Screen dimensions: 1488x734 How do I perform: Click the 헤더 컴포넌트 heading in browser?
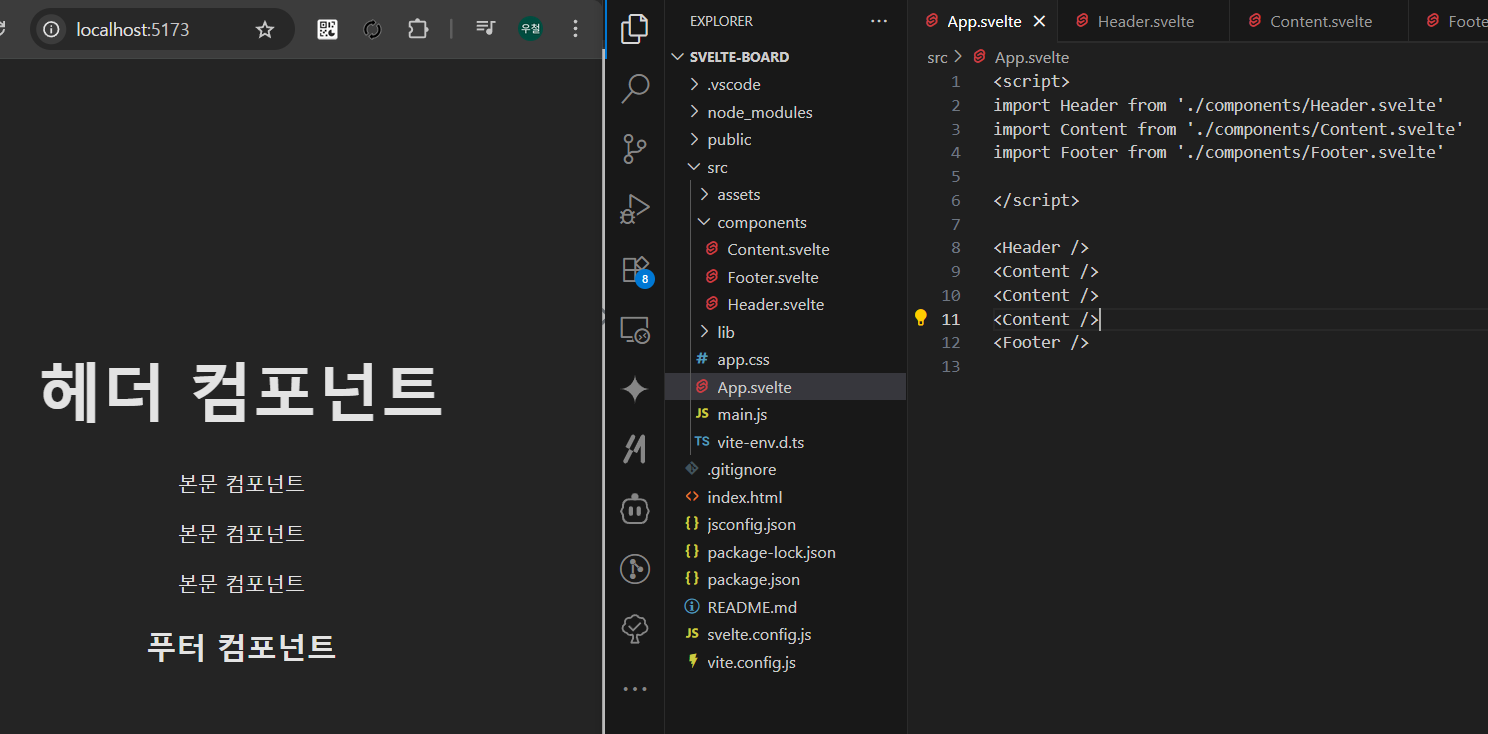[x=241, y=391]
